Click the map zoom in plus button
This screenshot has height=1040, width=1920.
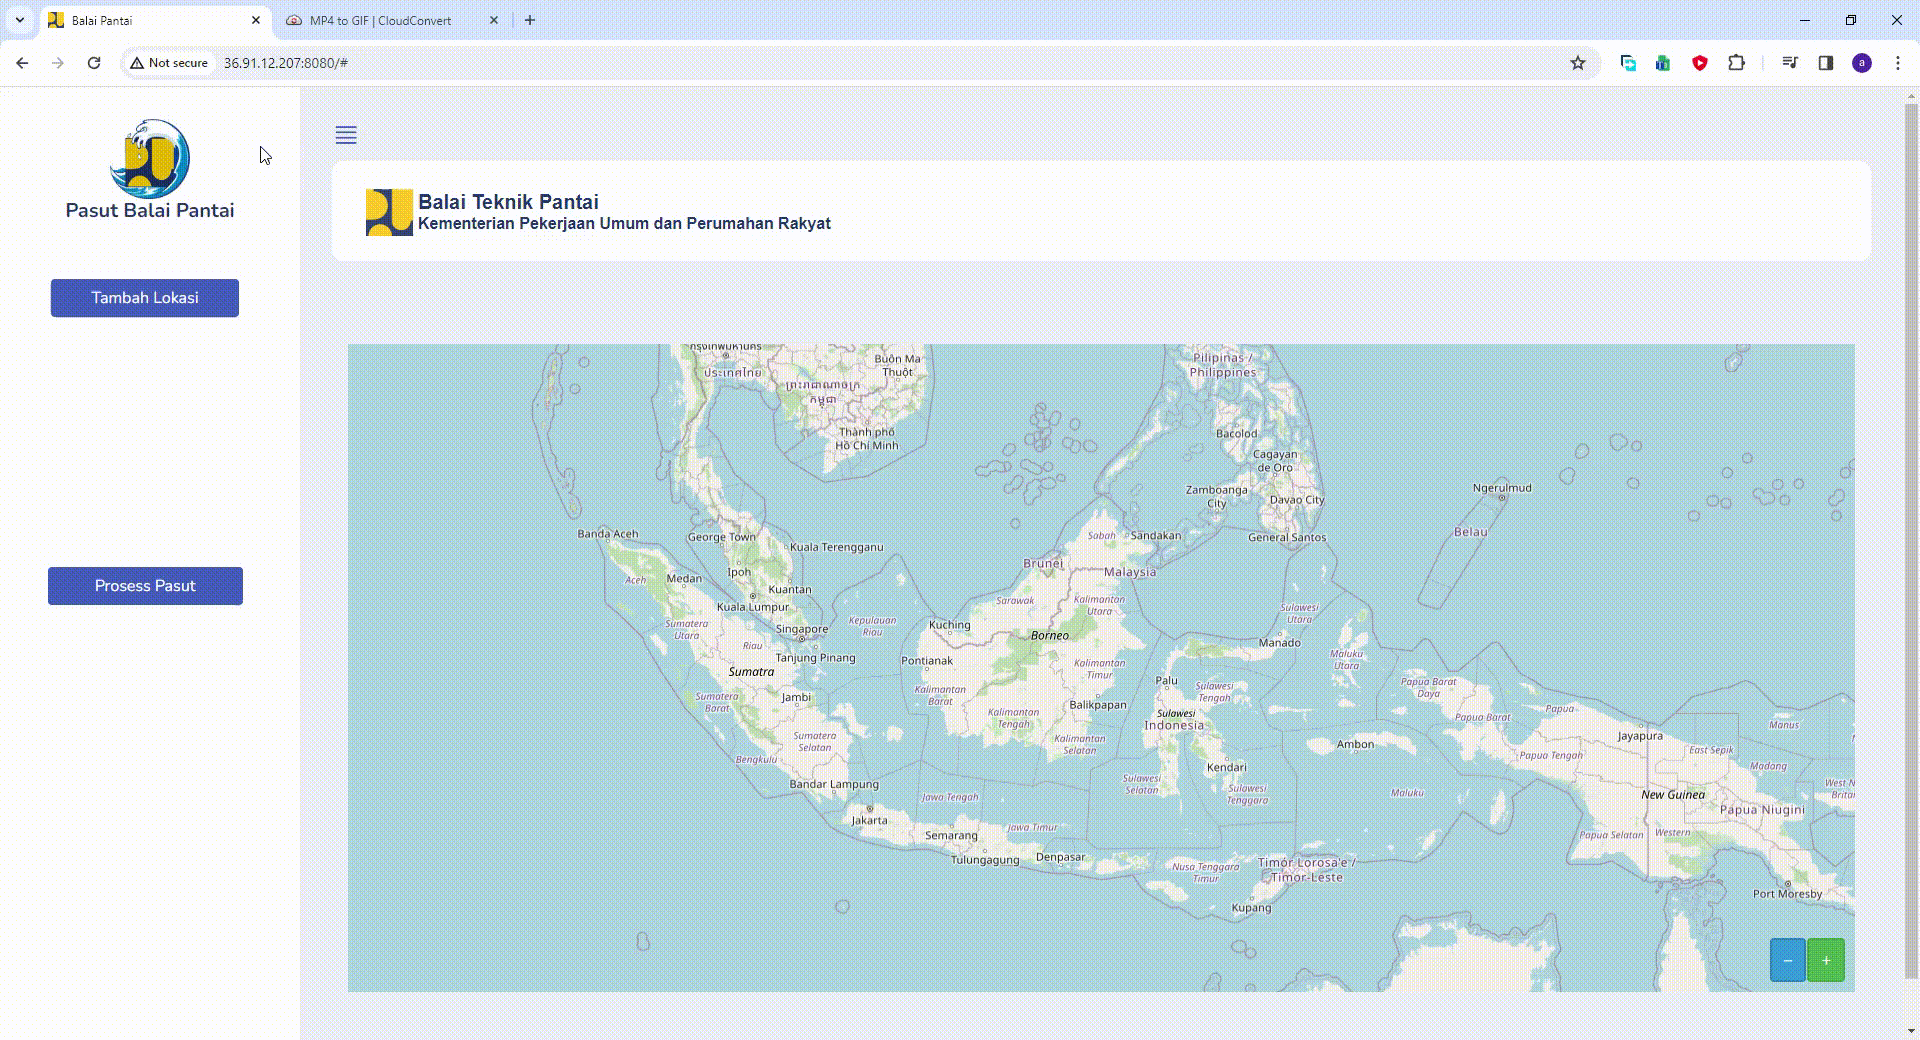tap(1825, 960)
